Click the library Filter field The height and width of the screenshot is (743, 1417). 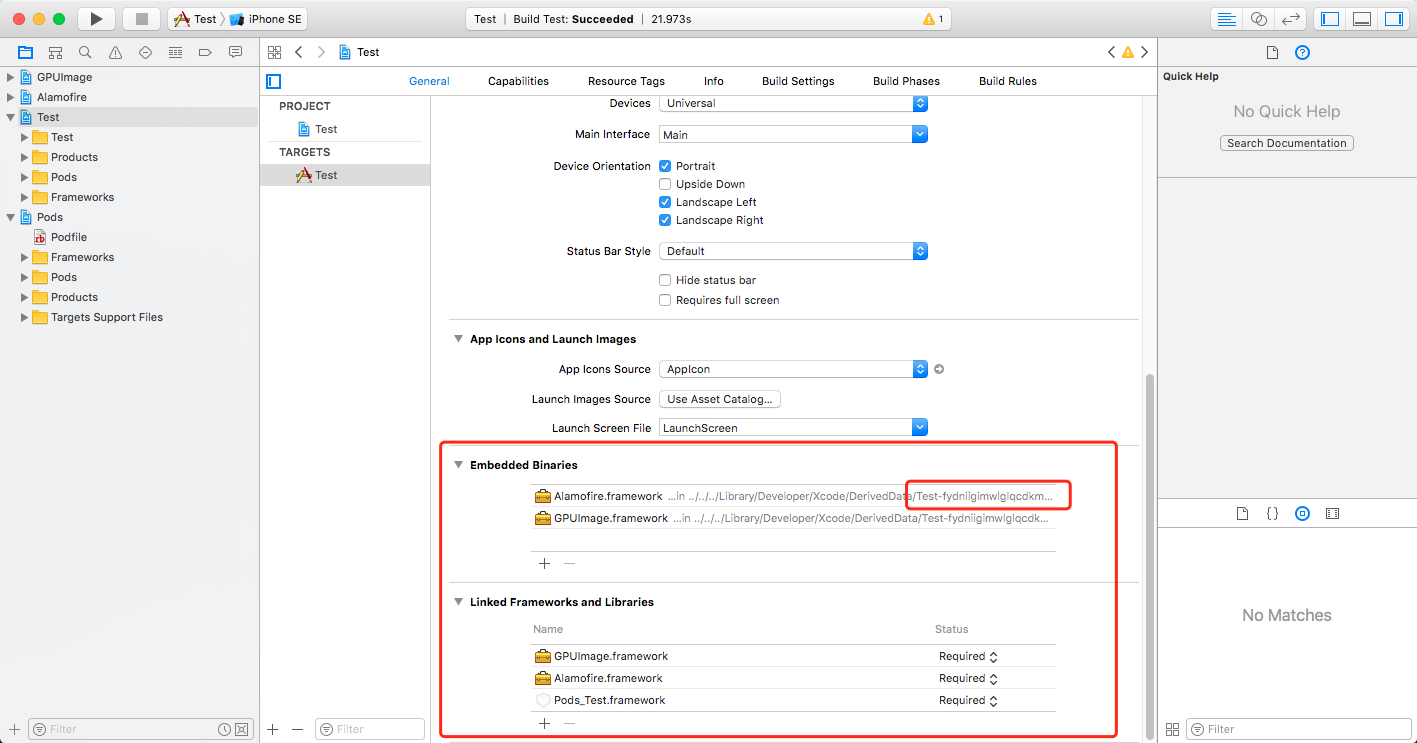tap(1297, 729)
